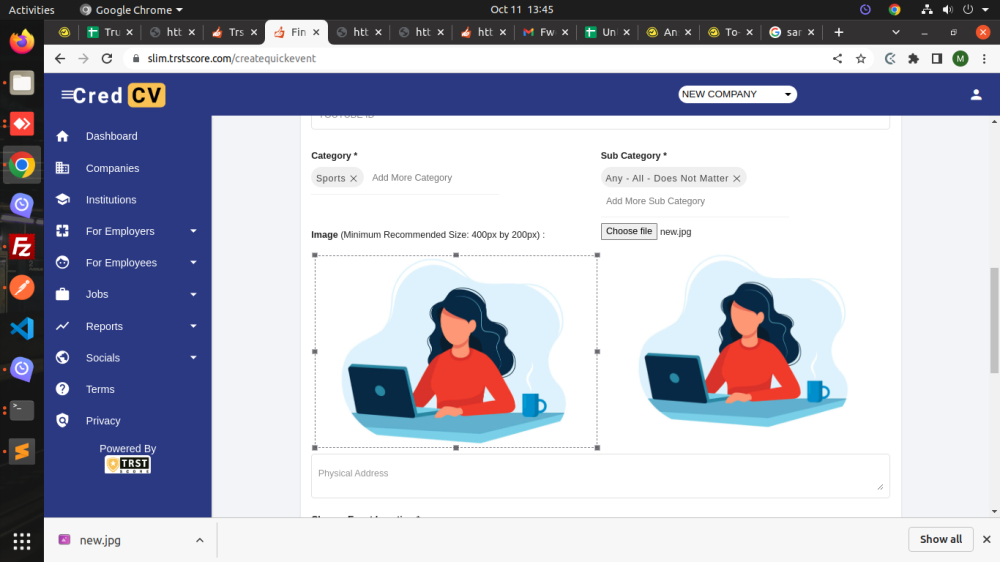The image size is (1000, 562).
Task: Open the NEW COMPANY dropdown
Action: tap(737, 94)
